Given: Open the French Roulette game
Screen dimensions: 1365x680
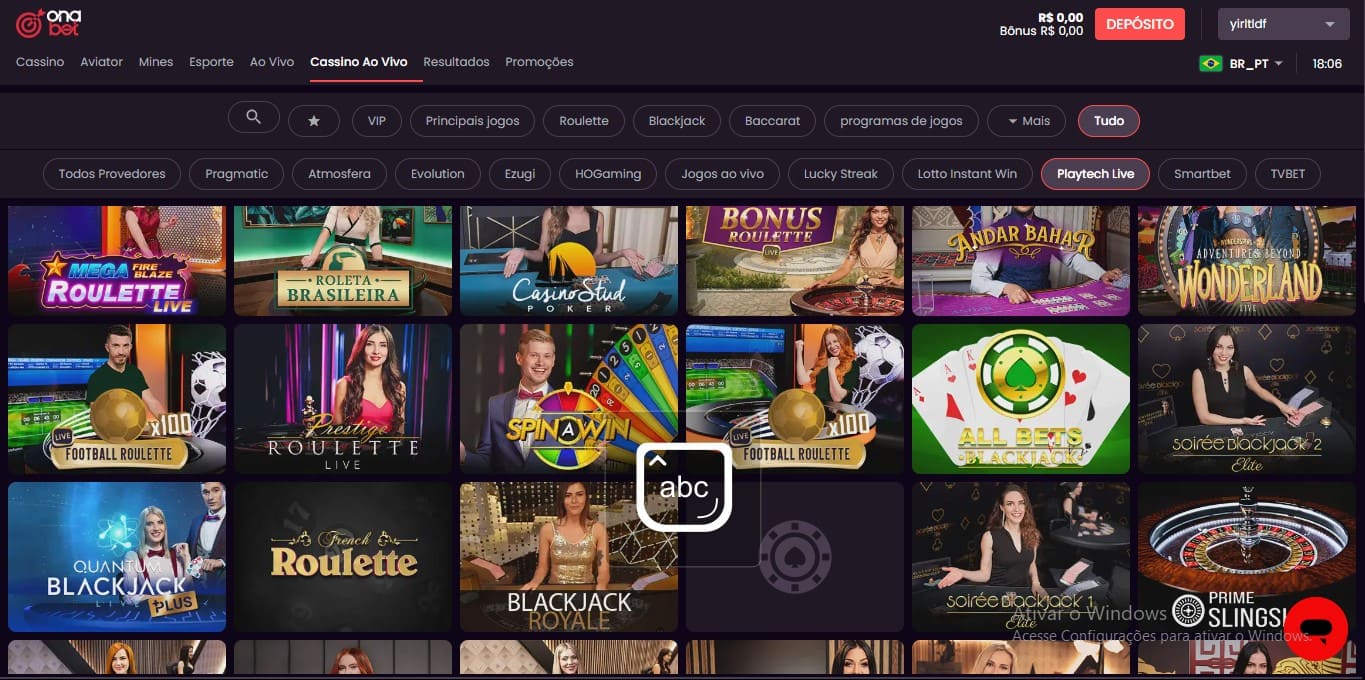Looking at the screenshot, I should (343, 557).
